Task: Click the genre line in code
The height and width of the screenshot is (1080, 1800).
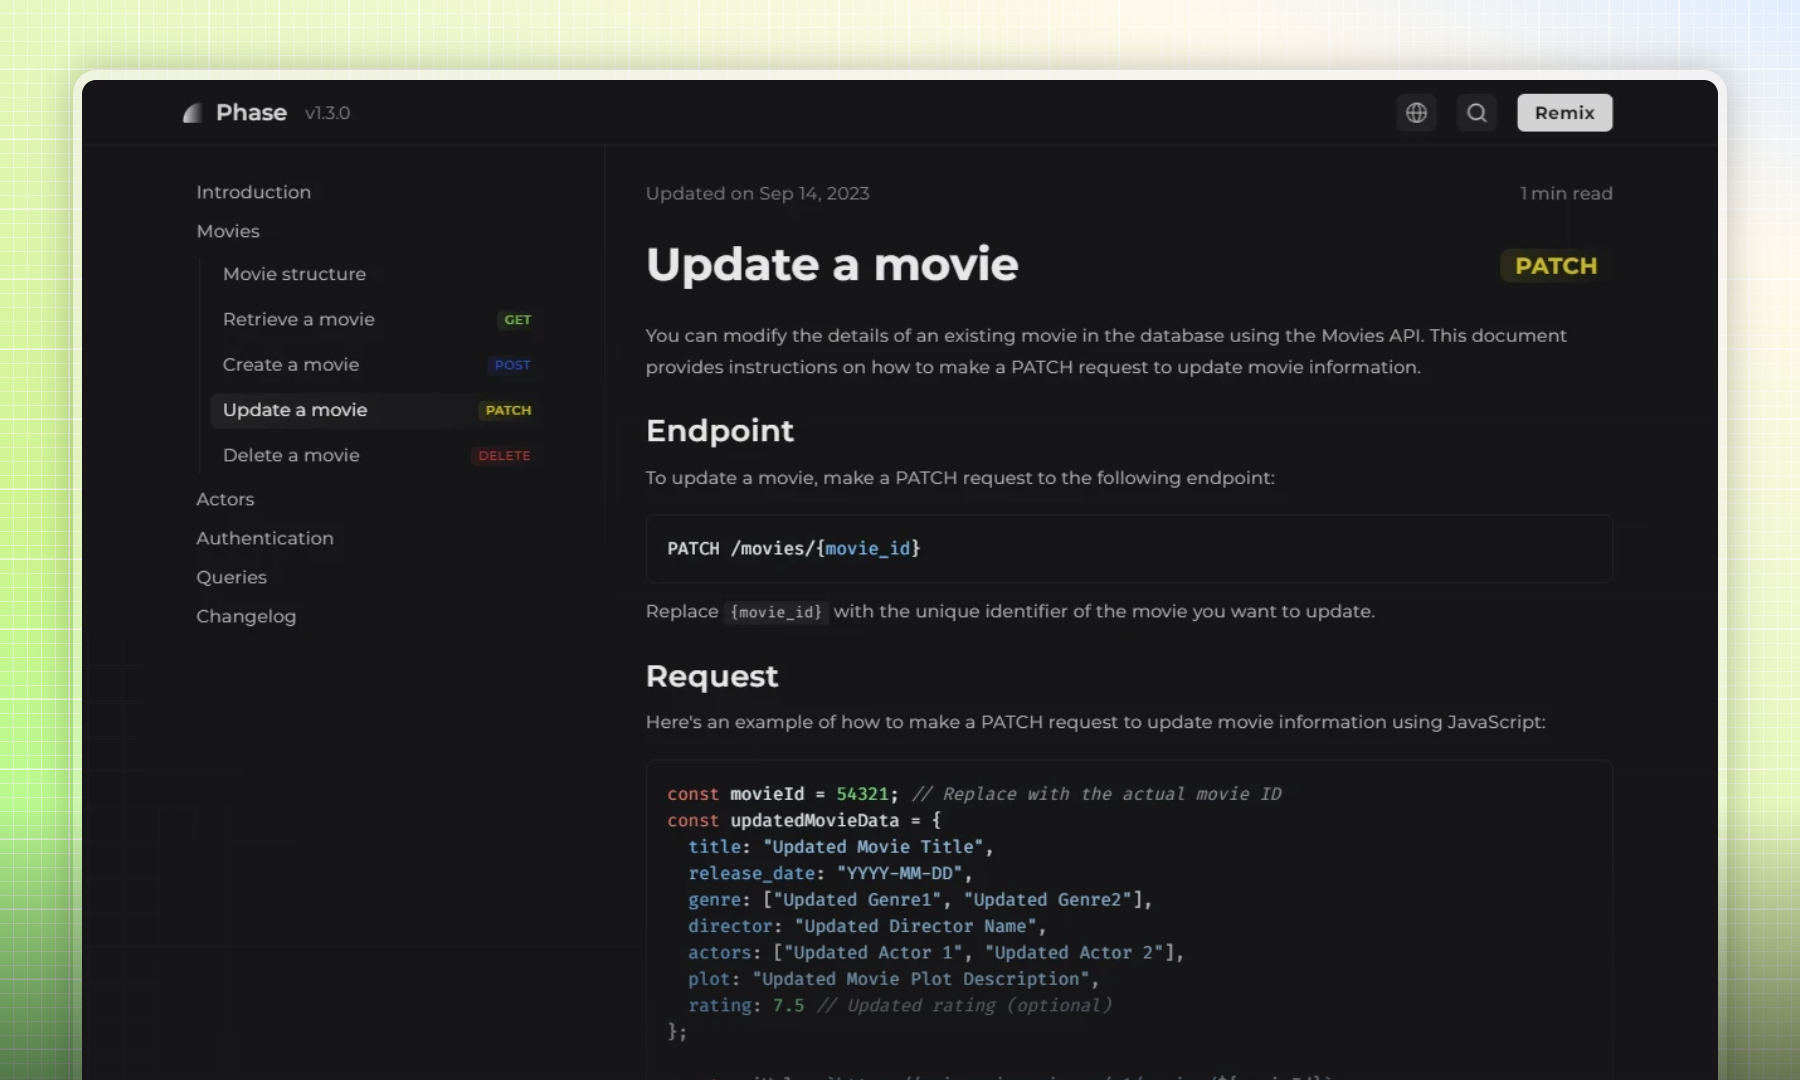Action: click(920, 900)
